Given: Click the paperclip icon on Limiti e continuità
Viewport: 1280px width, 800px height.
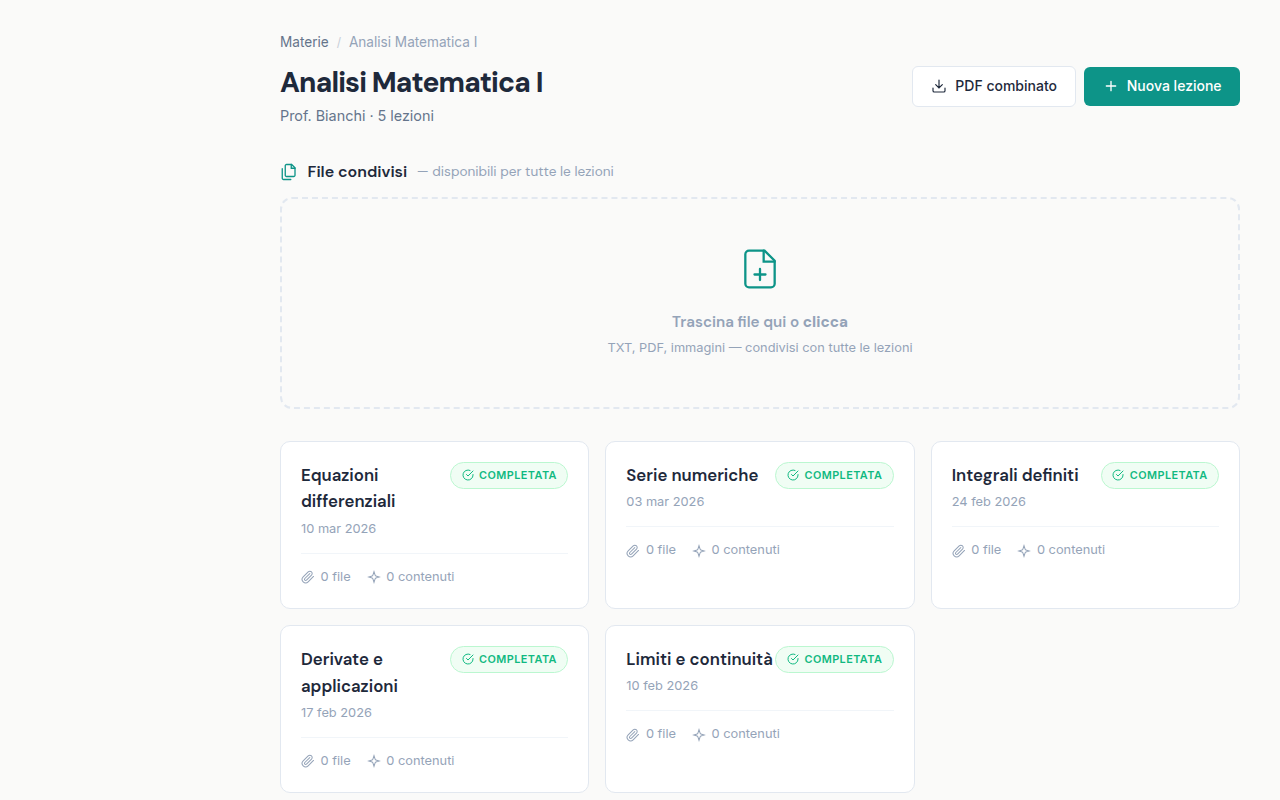Looking at the screenshot, I should click(632, 733).
